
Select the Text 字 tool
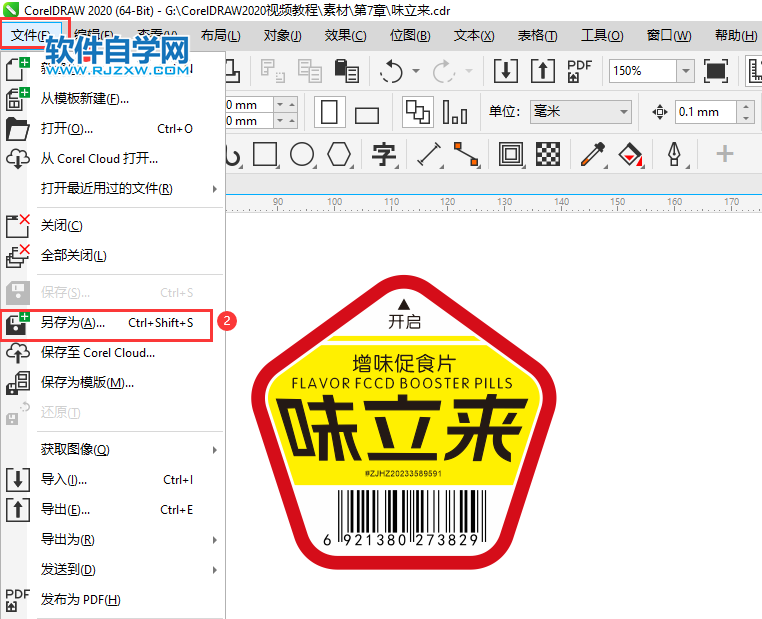(384, 155)
